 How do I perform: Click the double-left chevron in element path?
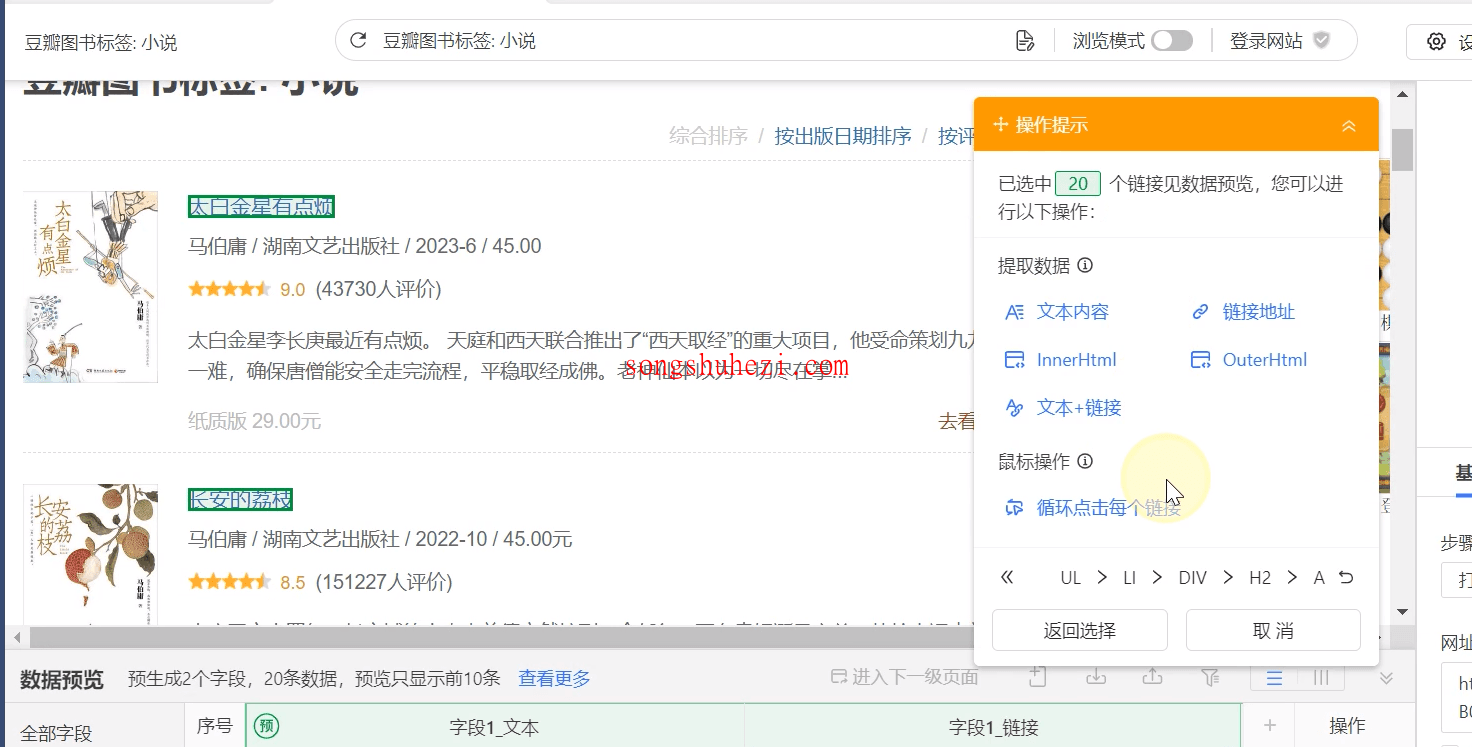click(x=1007, y=577)
